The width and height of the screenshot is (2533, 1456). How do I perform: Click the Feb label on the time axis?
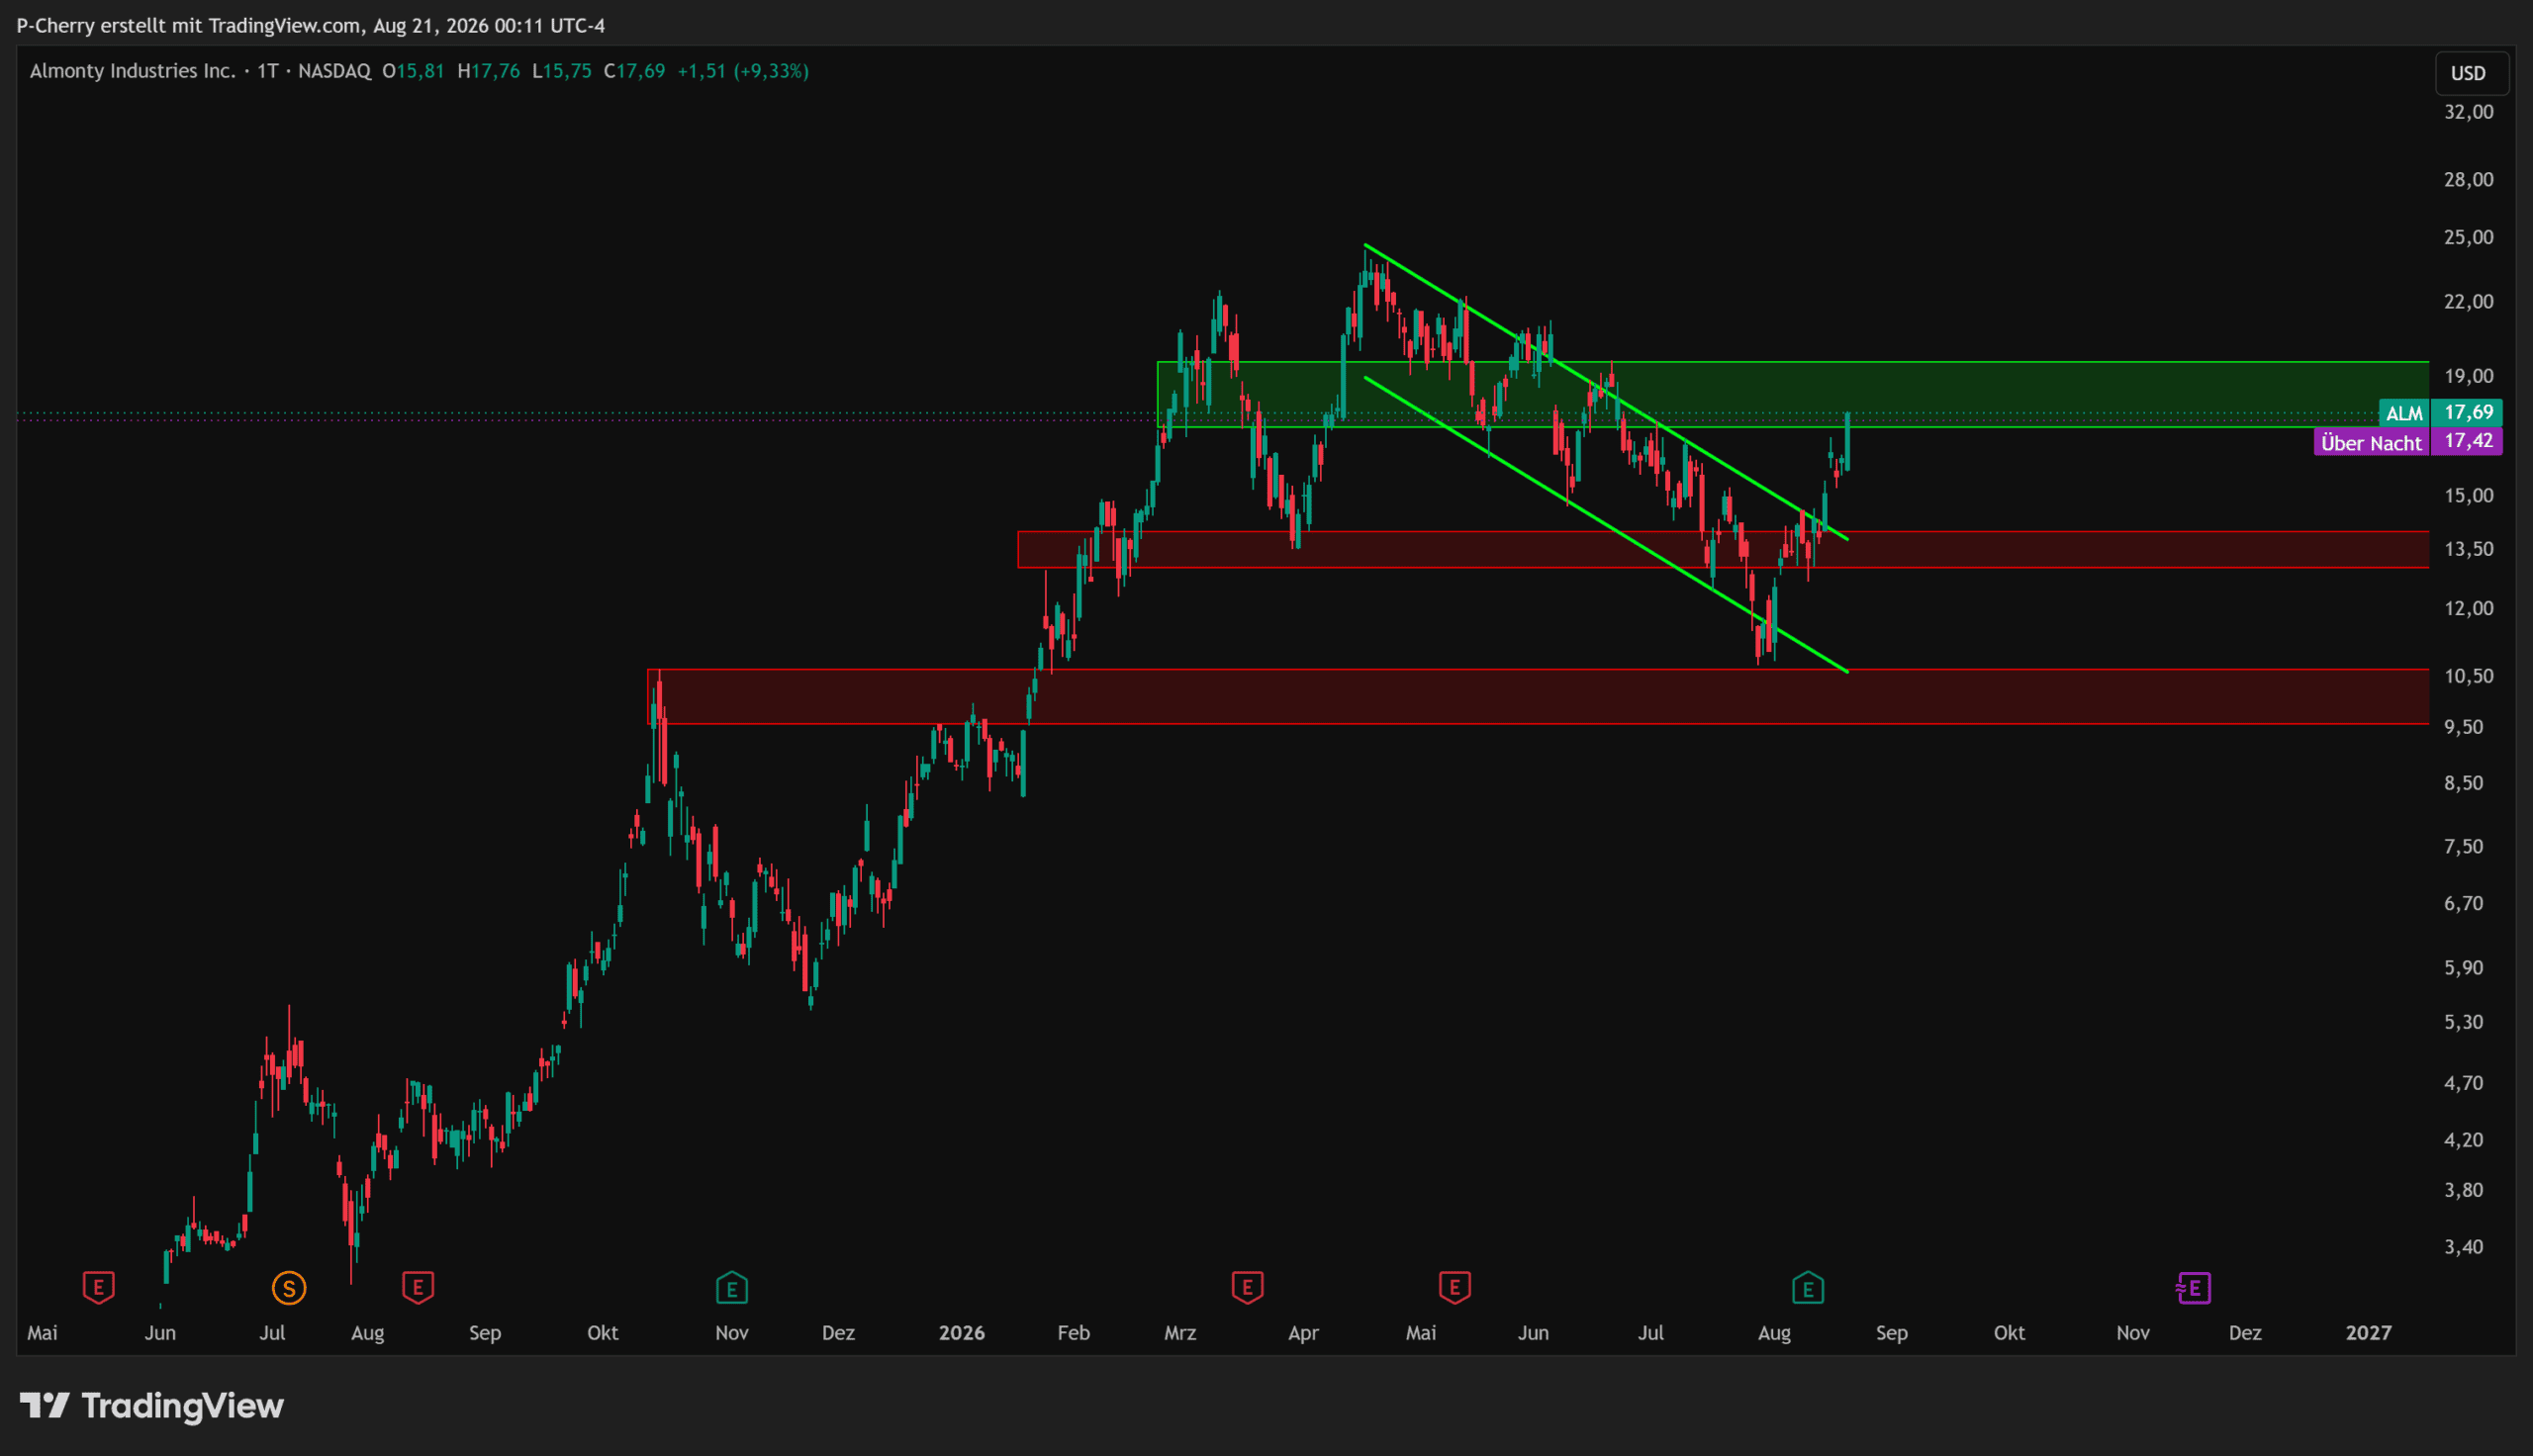tap(1074, 1333)
